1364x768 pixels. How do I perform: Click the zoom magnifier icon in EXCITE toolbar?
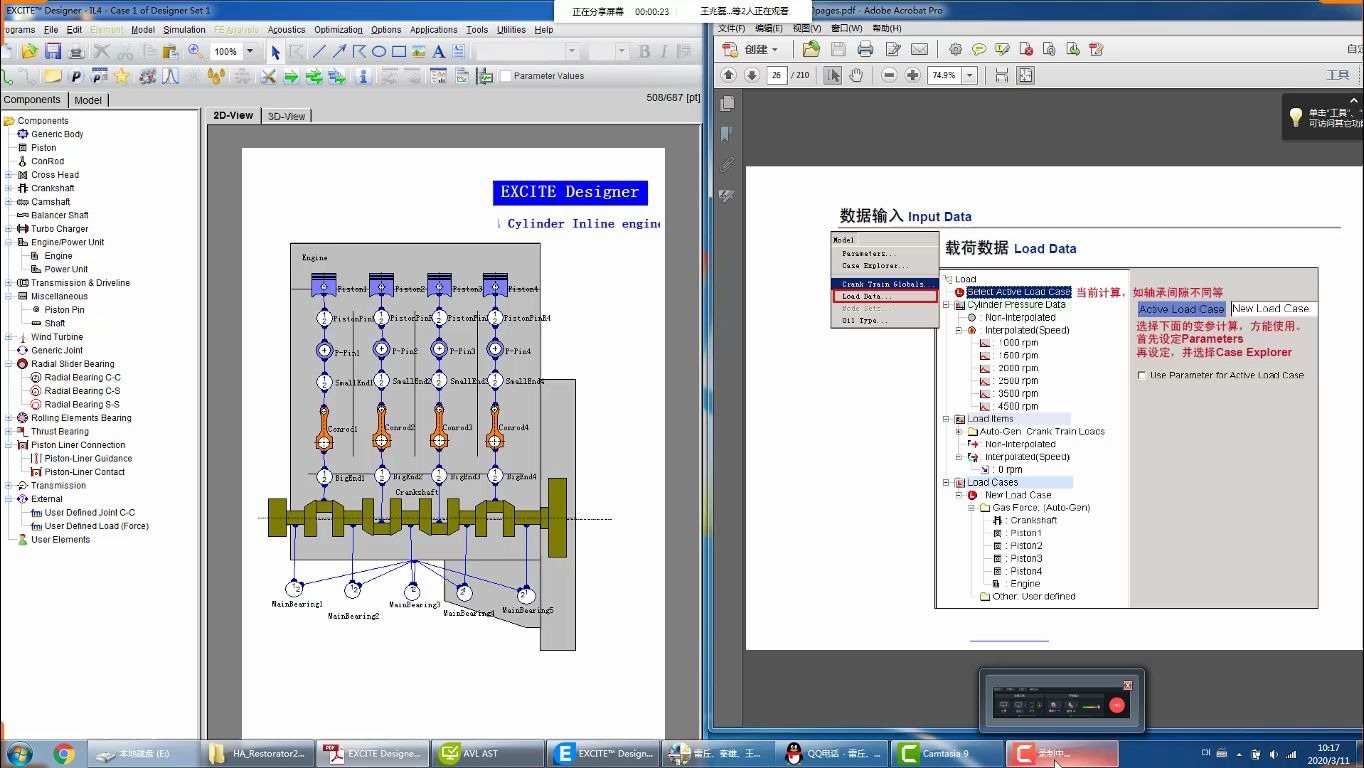[x=196, y=51]
